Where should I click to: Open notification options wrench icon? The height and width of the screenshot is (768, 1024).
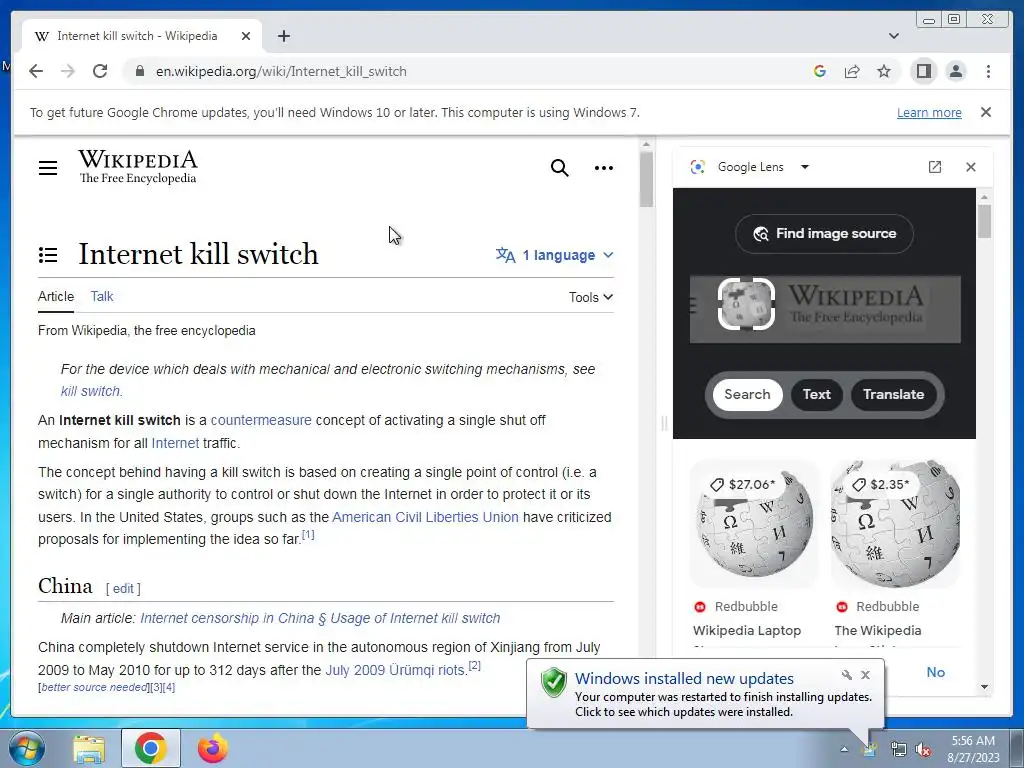pos(846,675)
